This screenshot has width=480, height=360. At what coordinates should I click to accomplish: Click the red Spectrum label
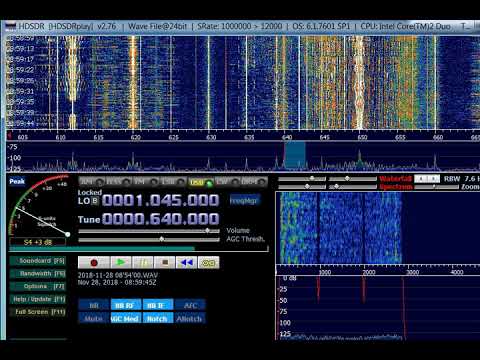point(396,187)
